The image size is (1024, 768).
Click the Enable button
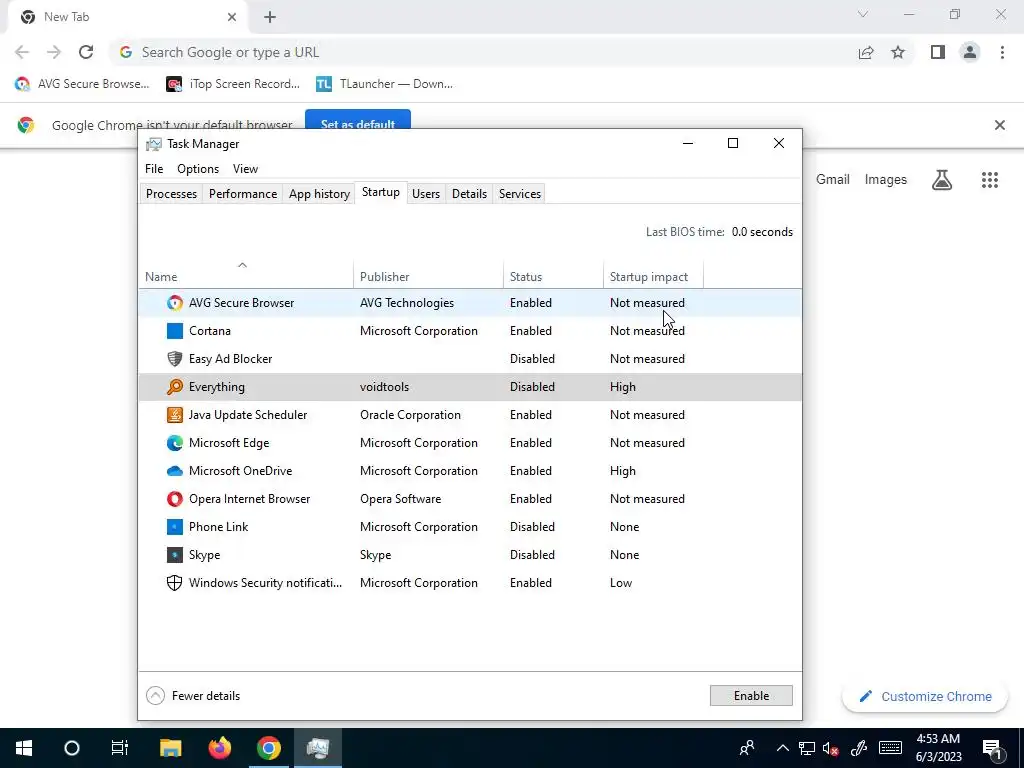tap(751, 696)
